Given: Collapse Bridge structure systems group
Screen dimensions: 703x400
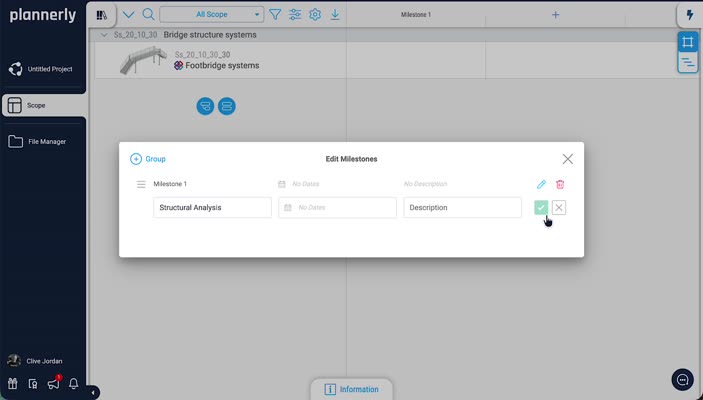Looking at the screenshot, I should 104,35.
